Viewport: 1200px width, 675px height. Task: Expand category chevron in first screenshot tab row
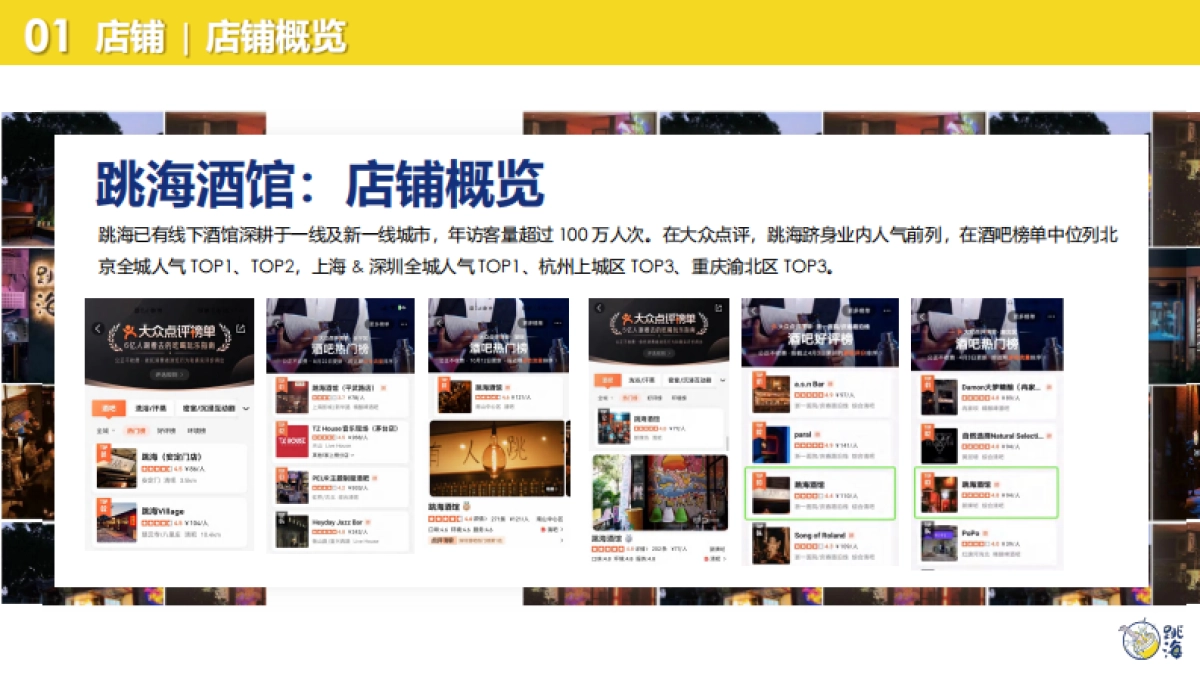(x=246, y=408)
